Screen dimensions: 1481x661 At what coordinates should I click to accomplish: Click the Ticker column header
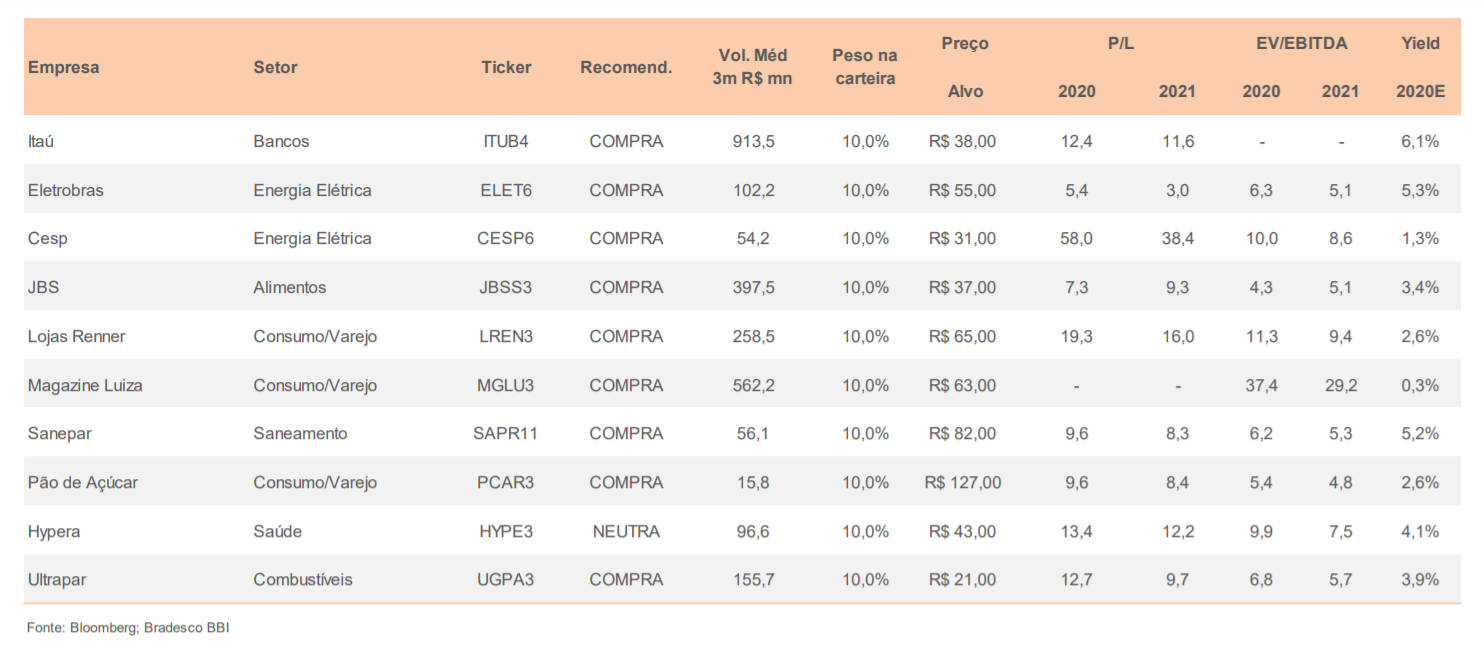pyautogui.click(x=506, y=67)
